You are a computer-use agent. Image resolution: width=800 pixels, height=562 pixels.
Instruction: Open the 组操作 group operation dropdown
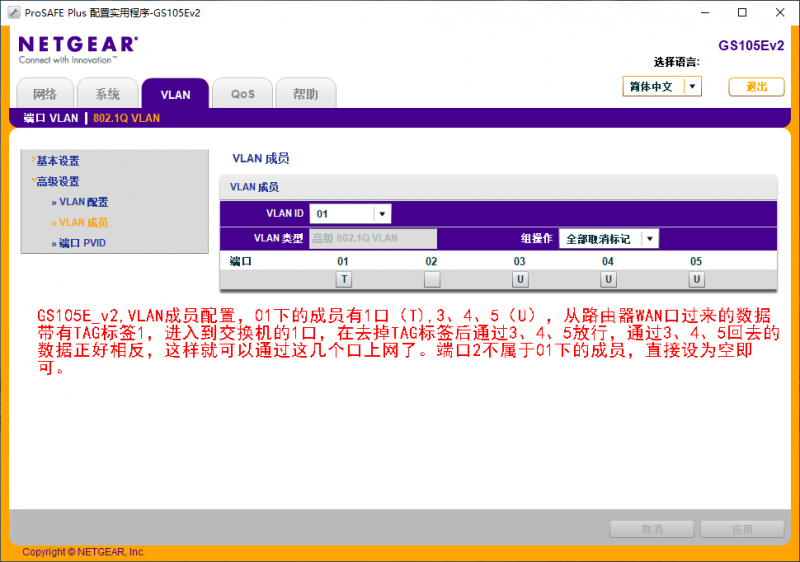coord(609,239)
